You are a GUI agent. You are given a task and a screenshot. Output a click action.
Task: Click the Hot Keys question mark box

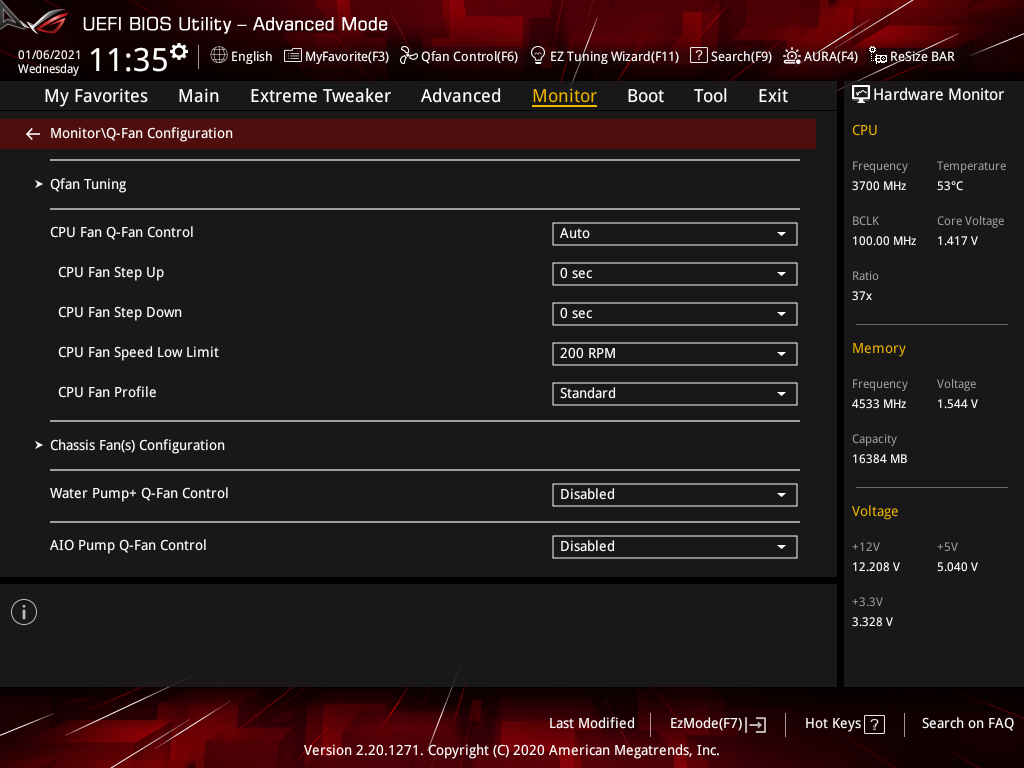pyautogui.click(x=874, y=724)
